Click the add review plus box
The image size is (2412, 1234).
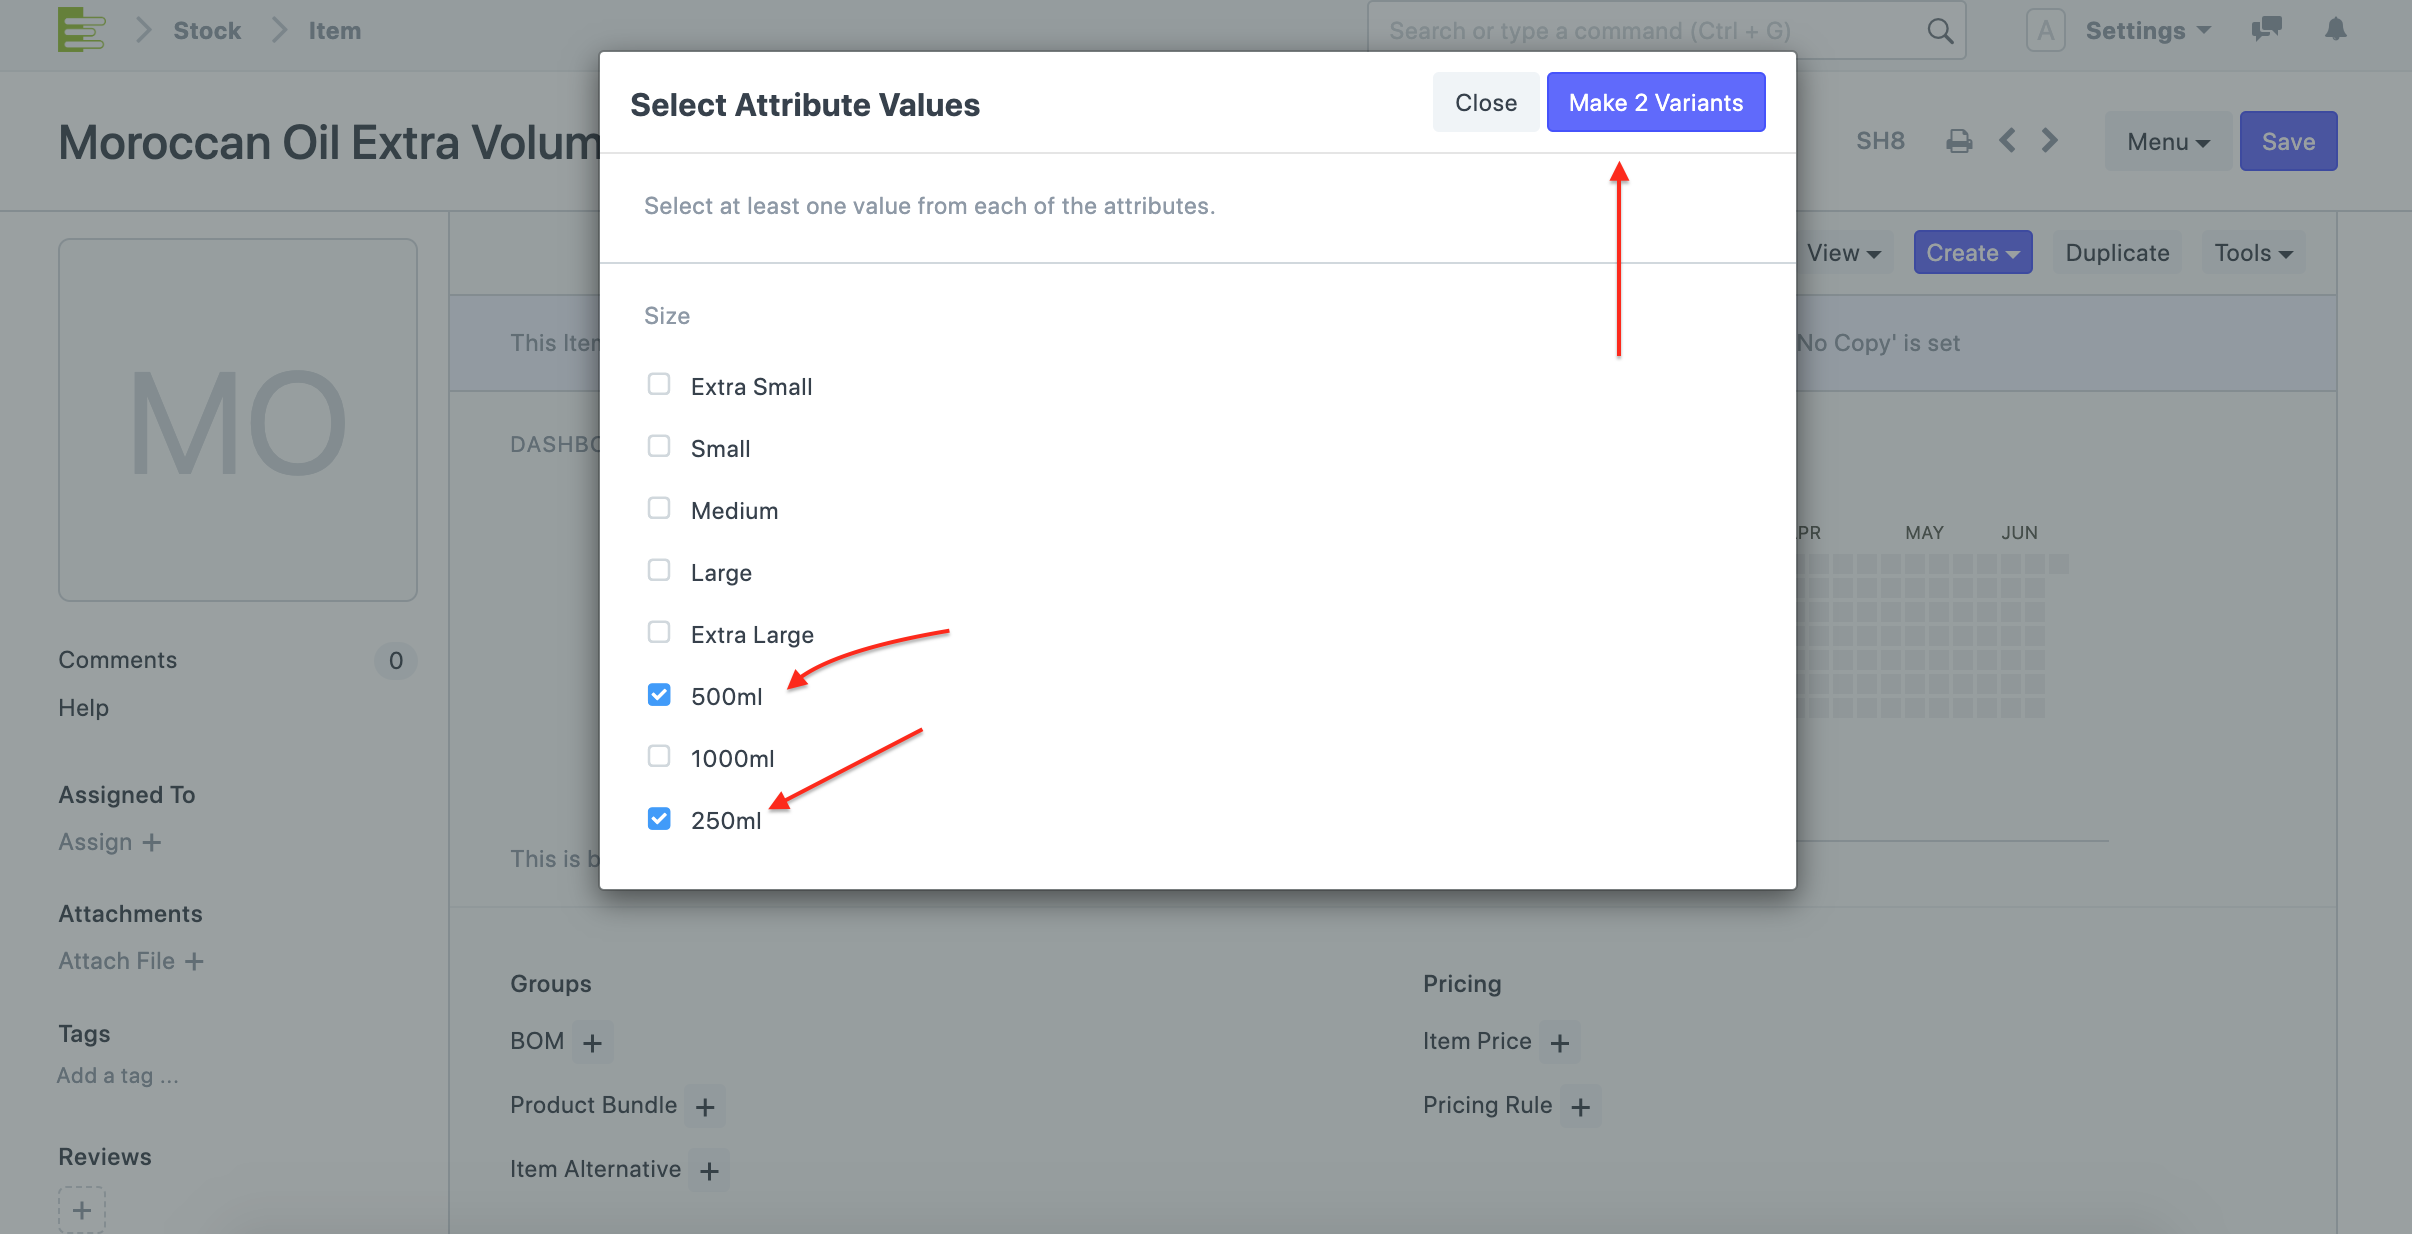82,1210
